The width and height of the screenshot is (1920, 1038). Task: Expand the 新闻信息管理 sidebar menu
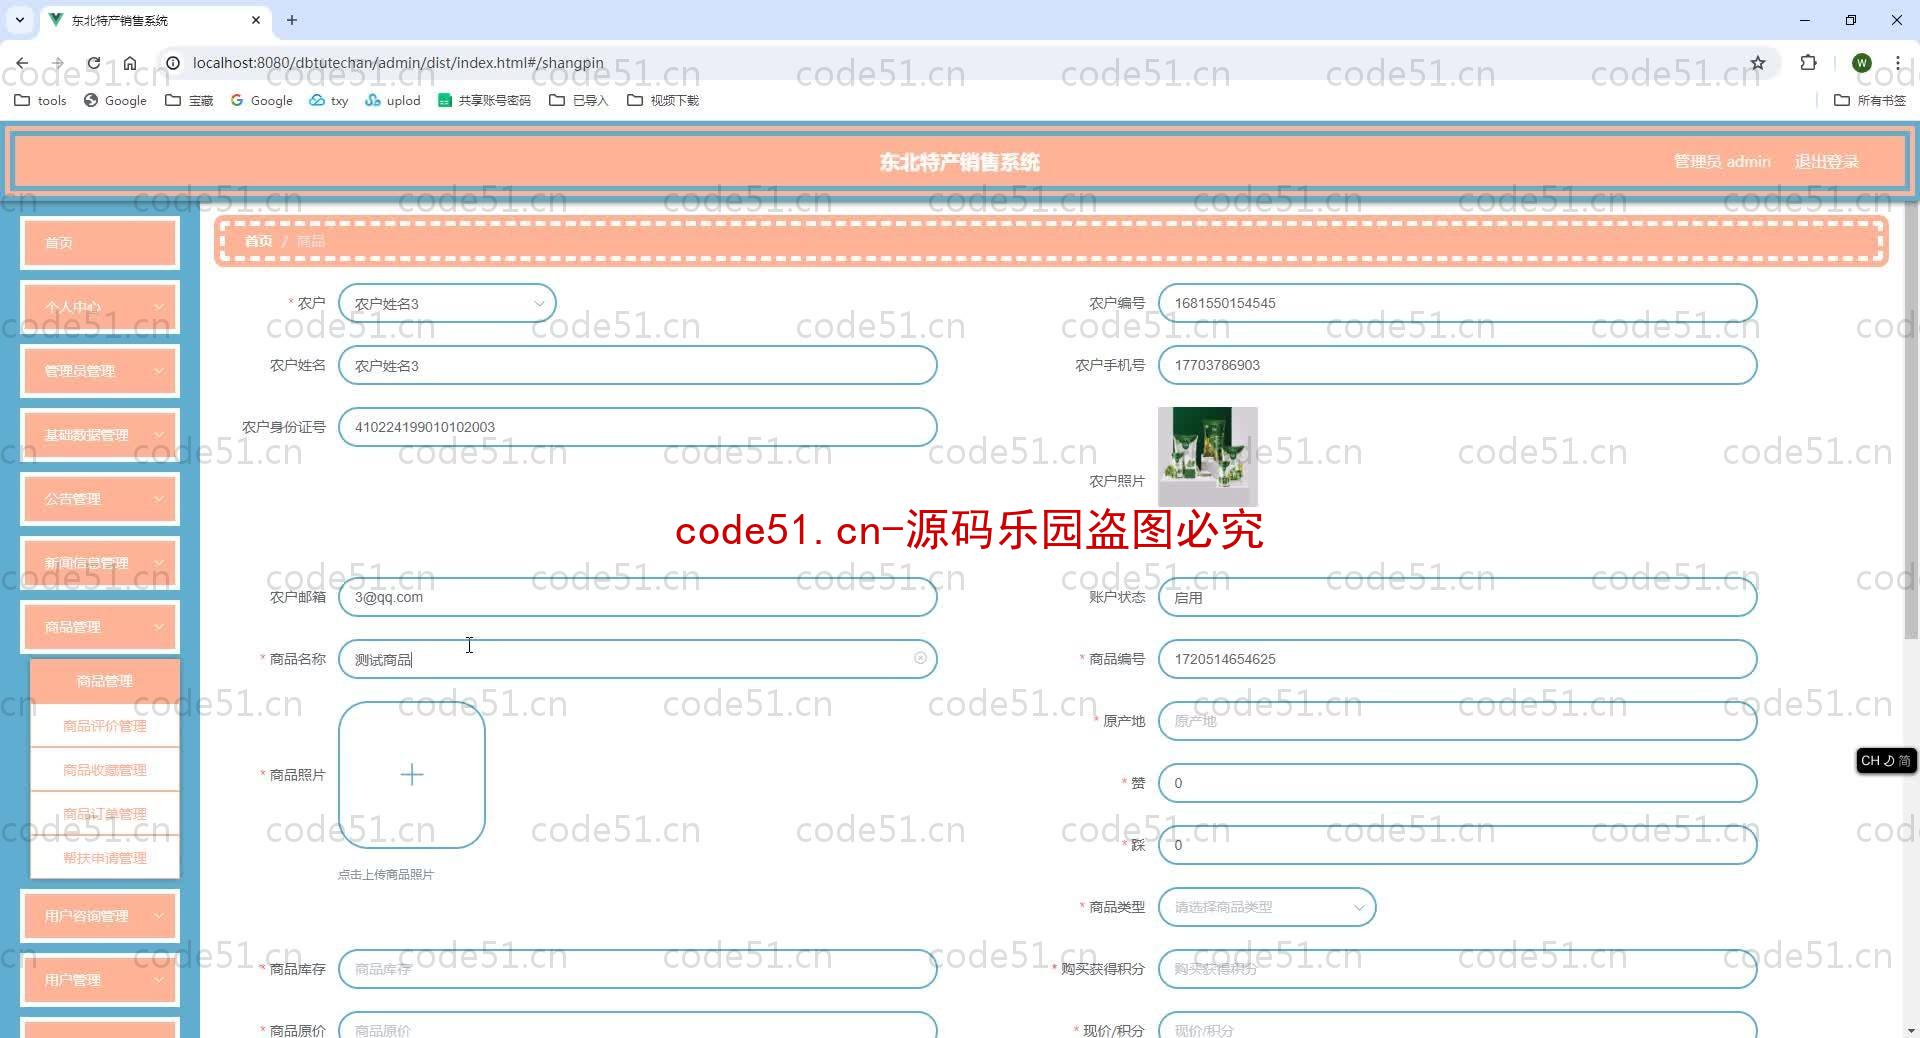pos(100,562)
